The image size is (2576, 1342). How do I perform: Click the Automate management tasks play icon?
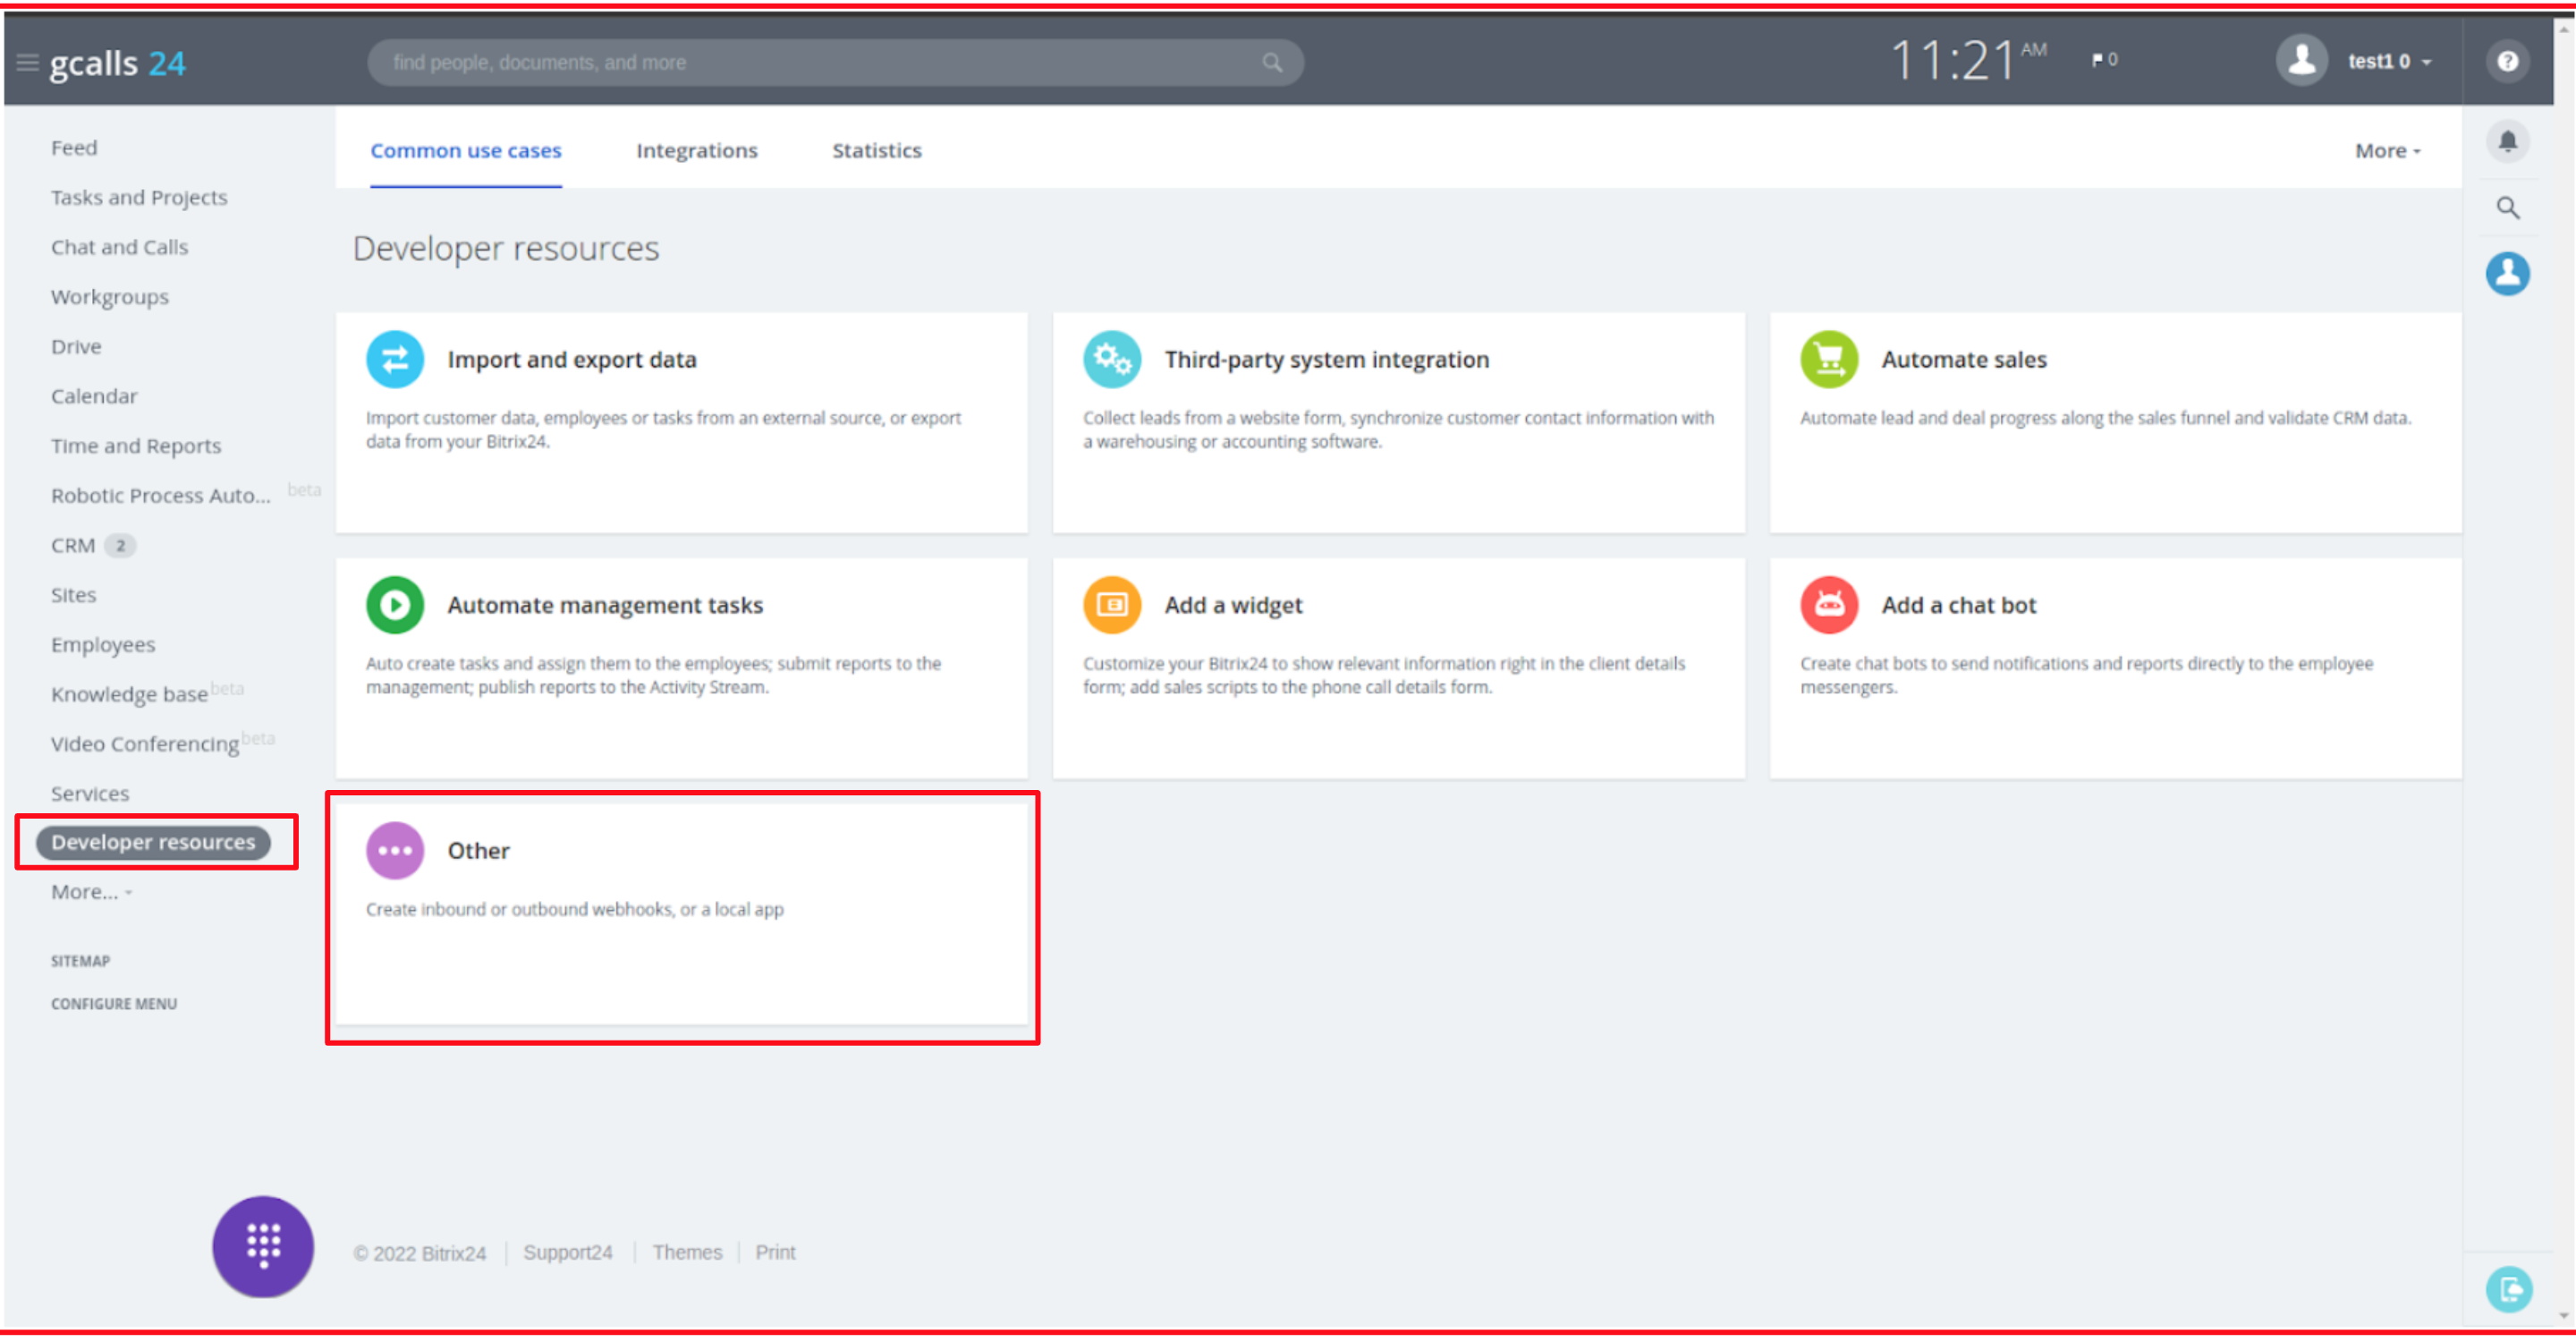pos(394,605)
